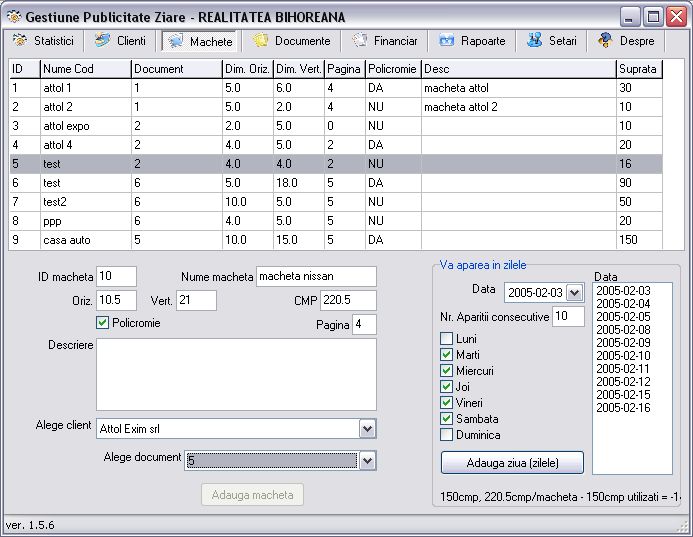
Task: Sort table by Suprata column header
Action: pos(638,69)
